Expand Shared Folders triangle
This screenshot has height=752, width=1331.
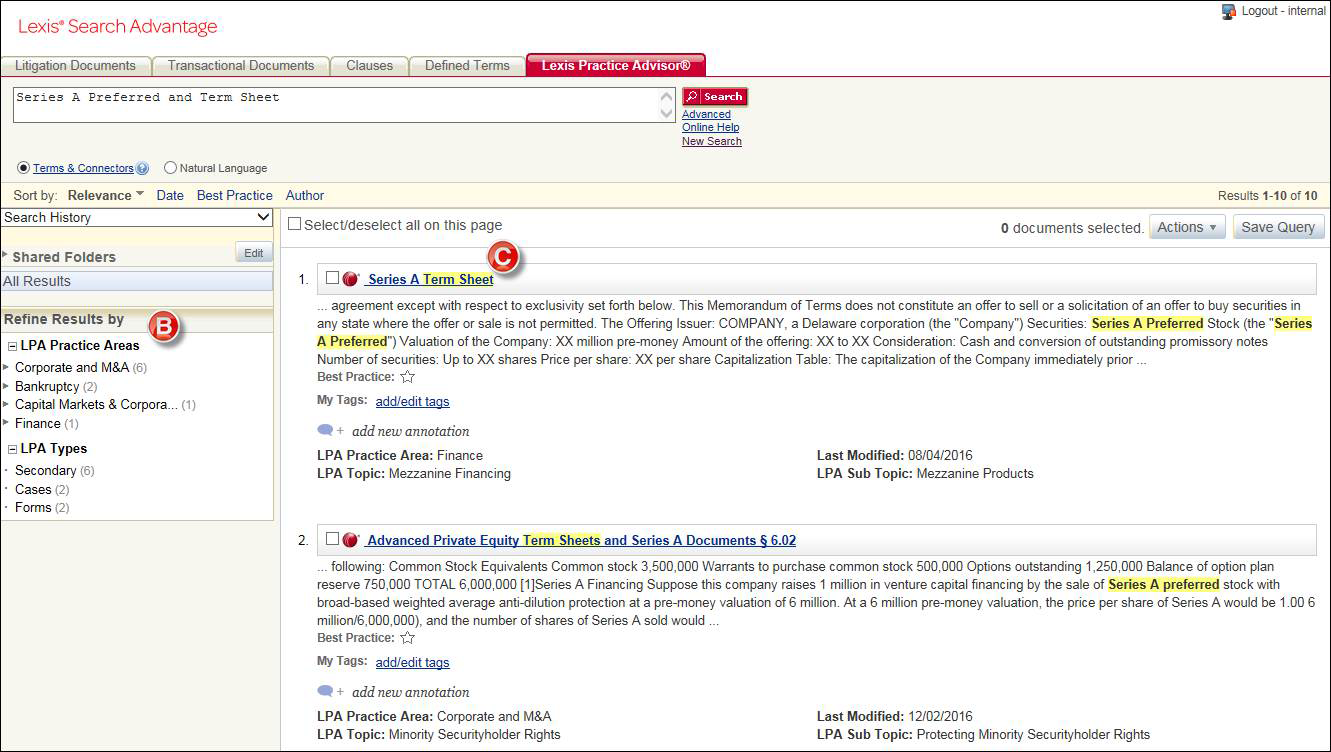click(6, 257)
